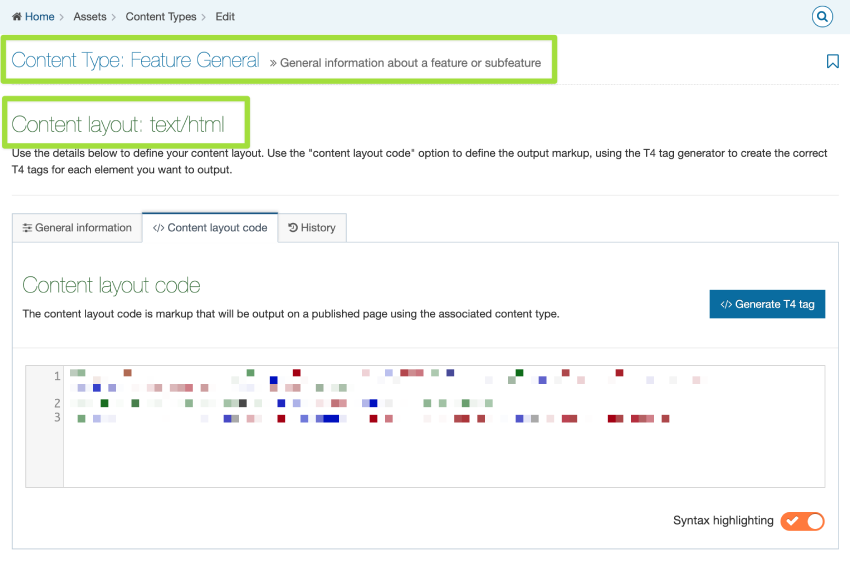The image size is (850, 562).
Task: Open Content Types breadcrumb
Action: coord(161,17)
